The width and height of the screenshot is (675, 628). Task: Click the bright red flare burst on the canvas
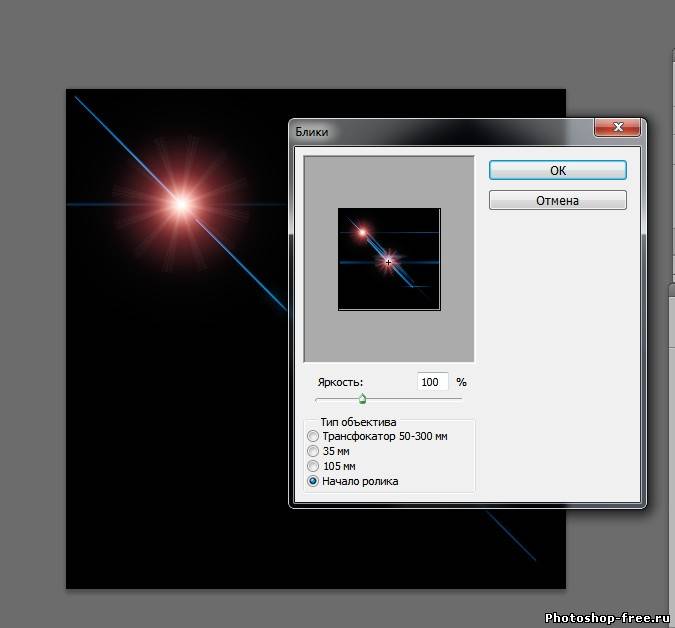pyautogui.click(x=181, y=204)
